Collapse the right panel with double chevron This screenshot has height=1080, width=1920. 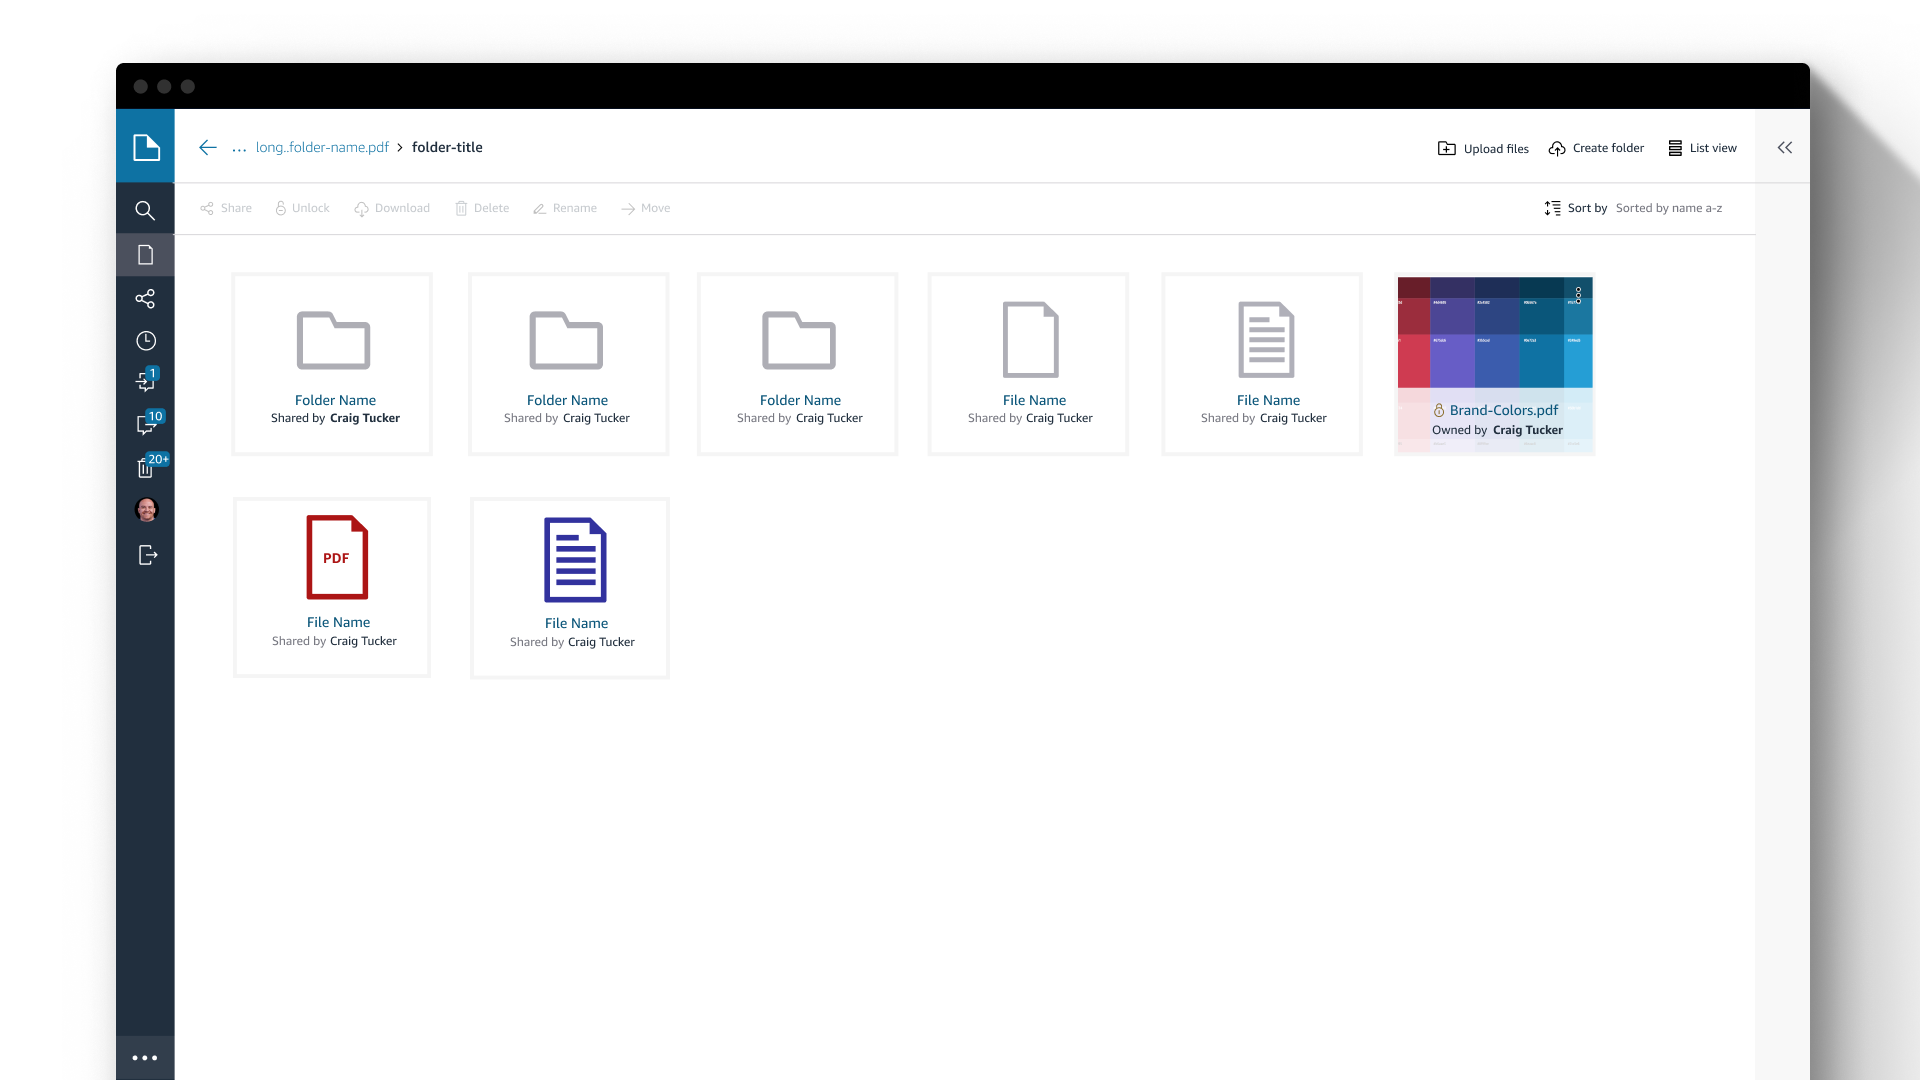[x=1785, y=148]
